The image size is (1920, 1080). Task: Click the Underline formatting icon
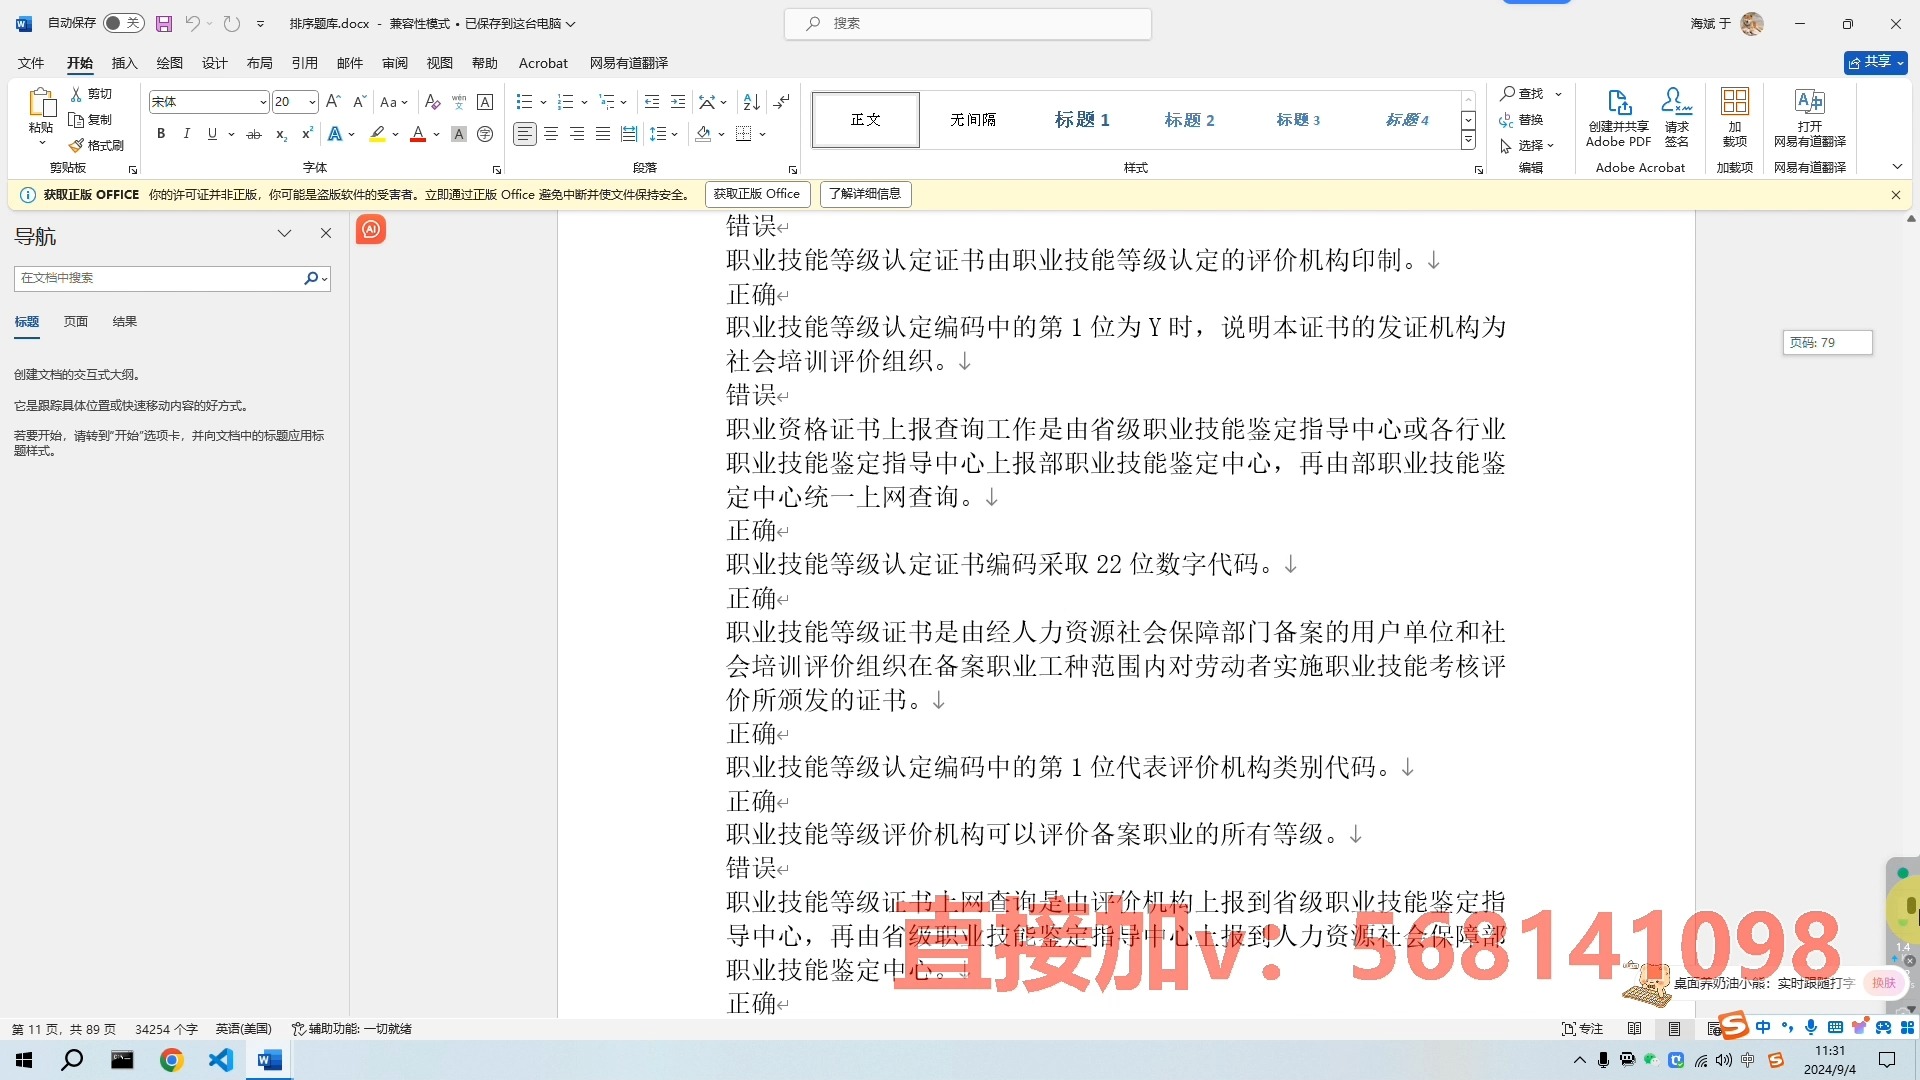coord(212,133)
